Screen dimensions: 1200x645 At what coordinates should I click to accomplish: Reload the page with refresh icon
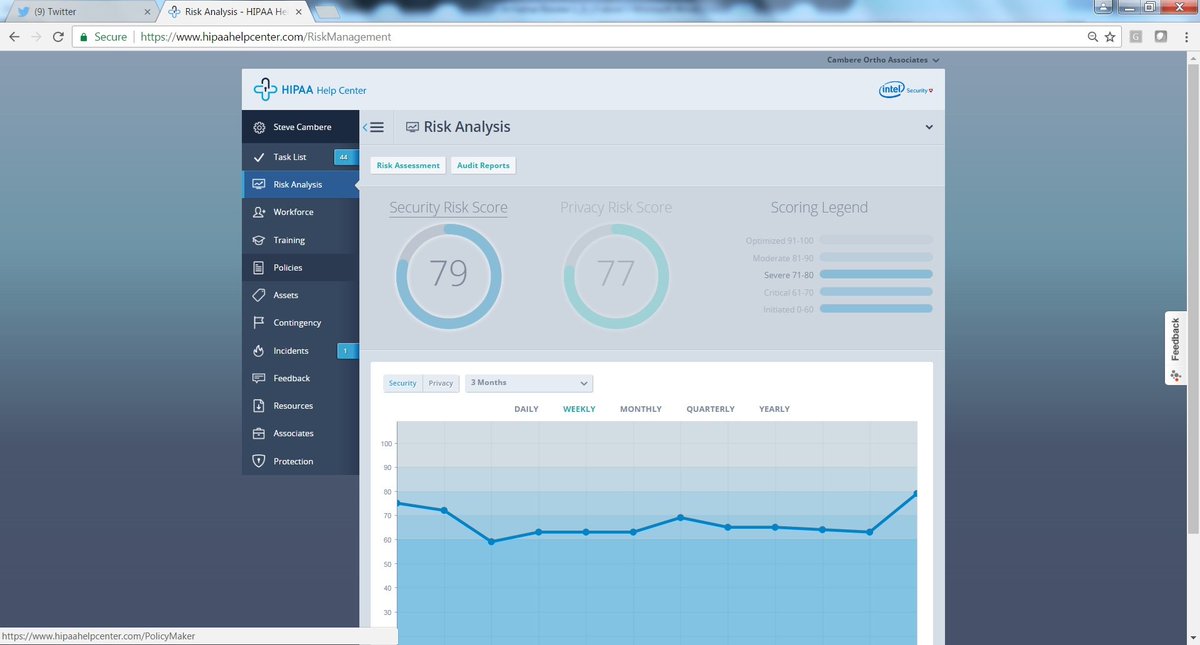coord(59,37)
